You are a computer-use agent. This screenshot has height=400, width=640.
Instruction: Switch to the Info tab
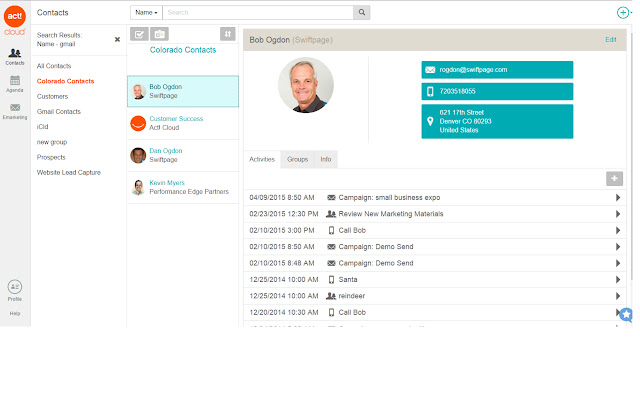326,159
